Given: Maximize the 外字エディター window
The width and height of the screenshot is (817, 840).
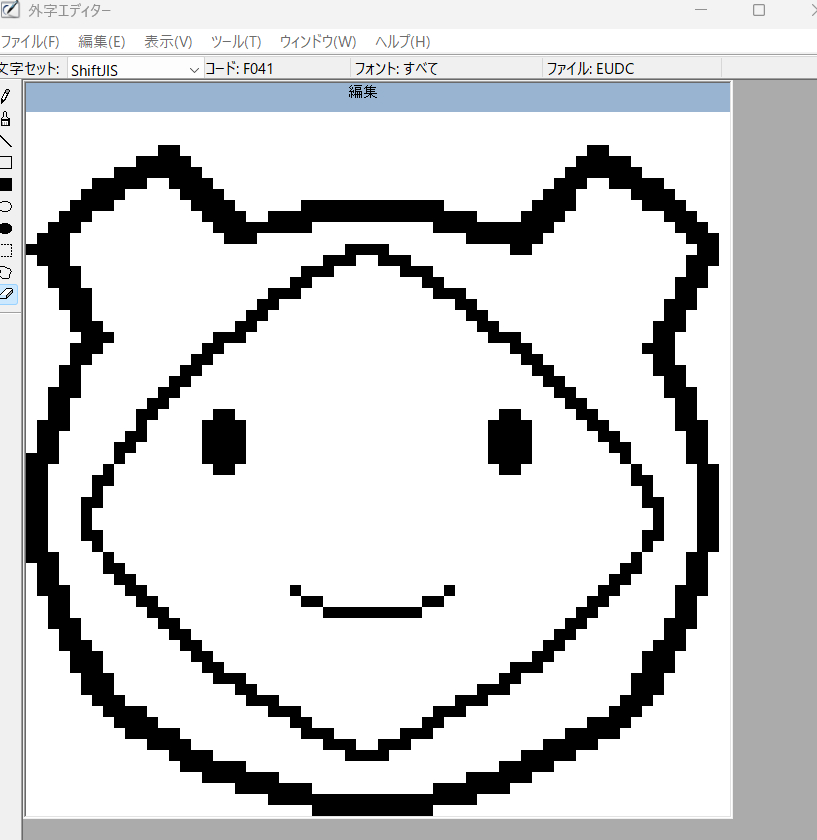Looking at the screenshot, I should [x=759, y=10].
